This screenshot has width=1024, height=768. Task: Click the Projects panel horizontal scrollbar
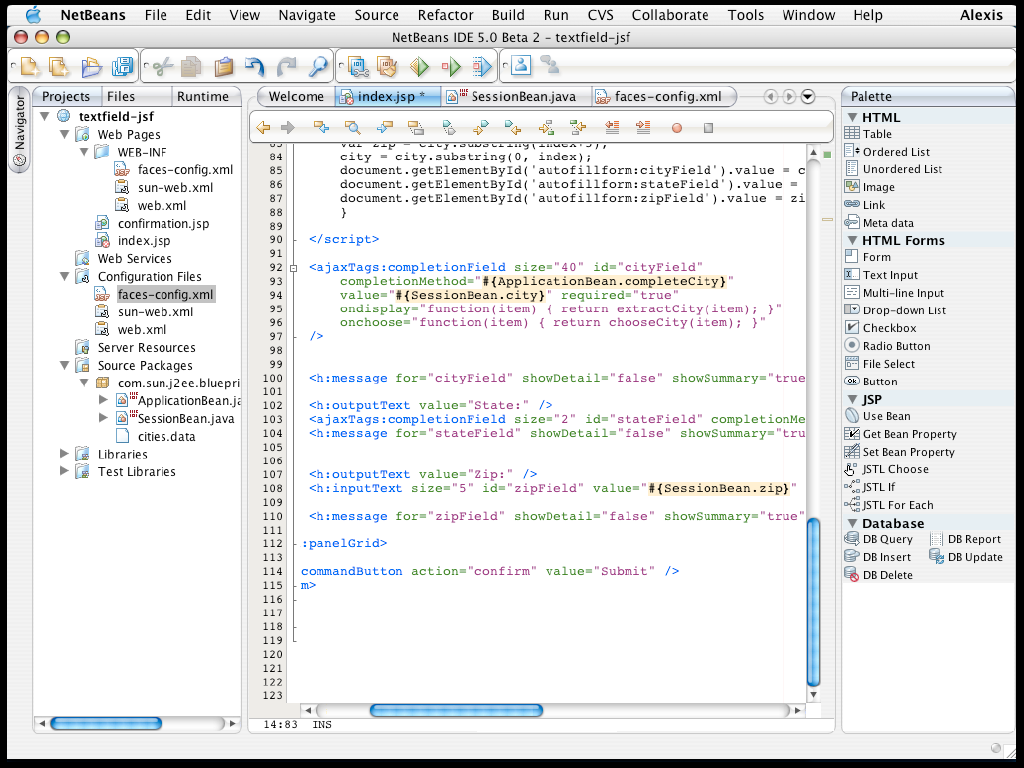click(106, 723)
